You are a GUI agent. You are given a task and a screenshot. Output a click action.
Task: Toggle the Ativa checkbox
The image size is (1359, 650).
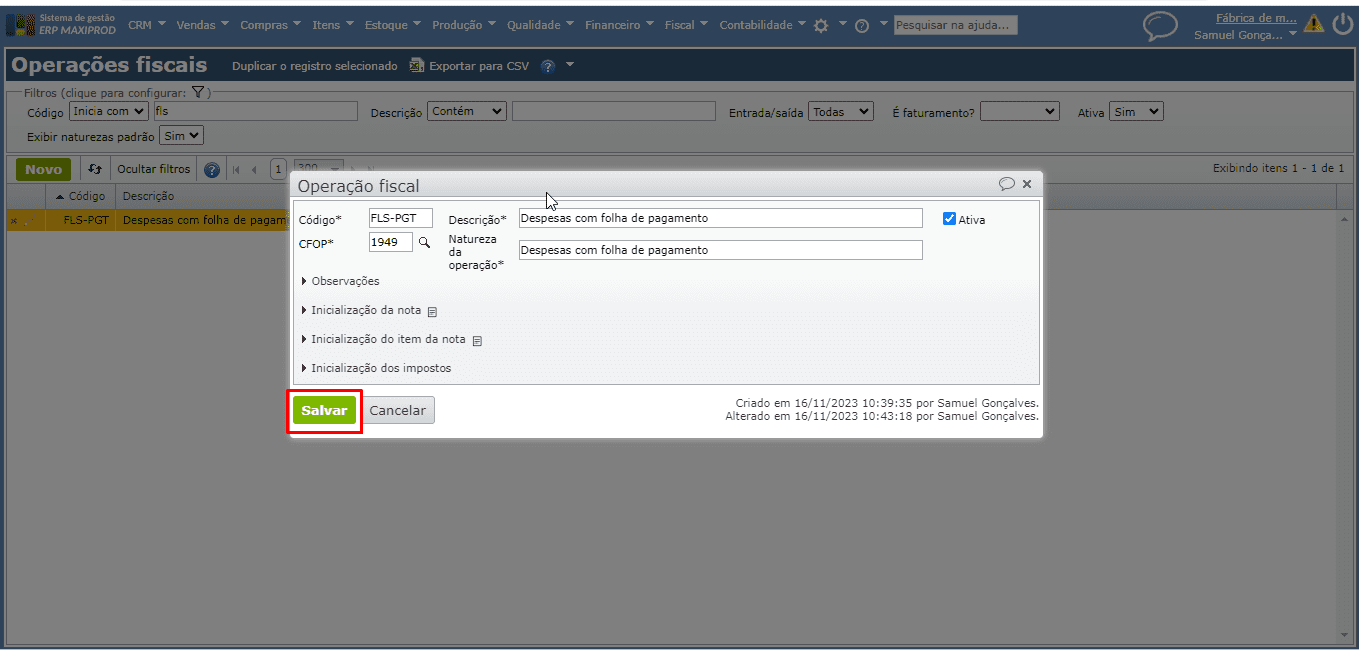(x=950, y=219)
